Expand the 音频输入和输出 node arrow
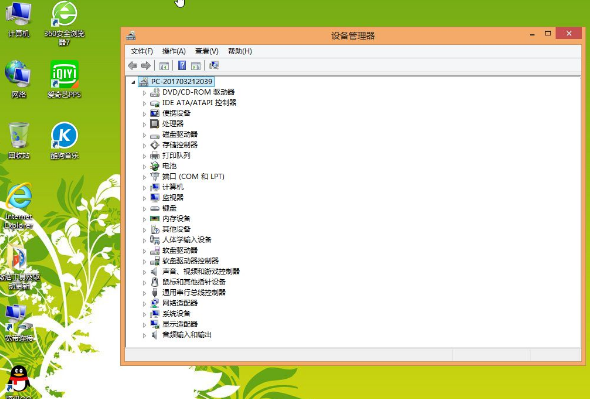Screen dimensions: 590x399 point(144,335)
